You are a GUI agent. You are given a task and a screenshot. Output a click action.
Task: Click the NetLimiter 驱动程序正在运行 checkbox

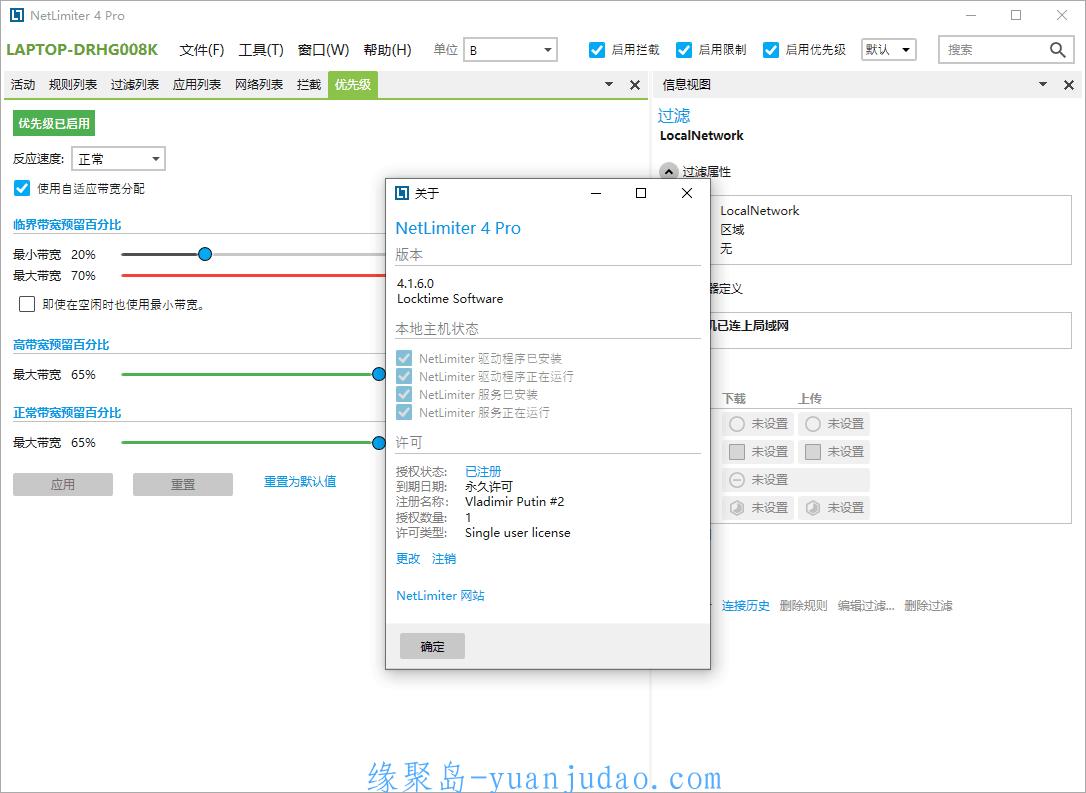[x=404, y=376]
